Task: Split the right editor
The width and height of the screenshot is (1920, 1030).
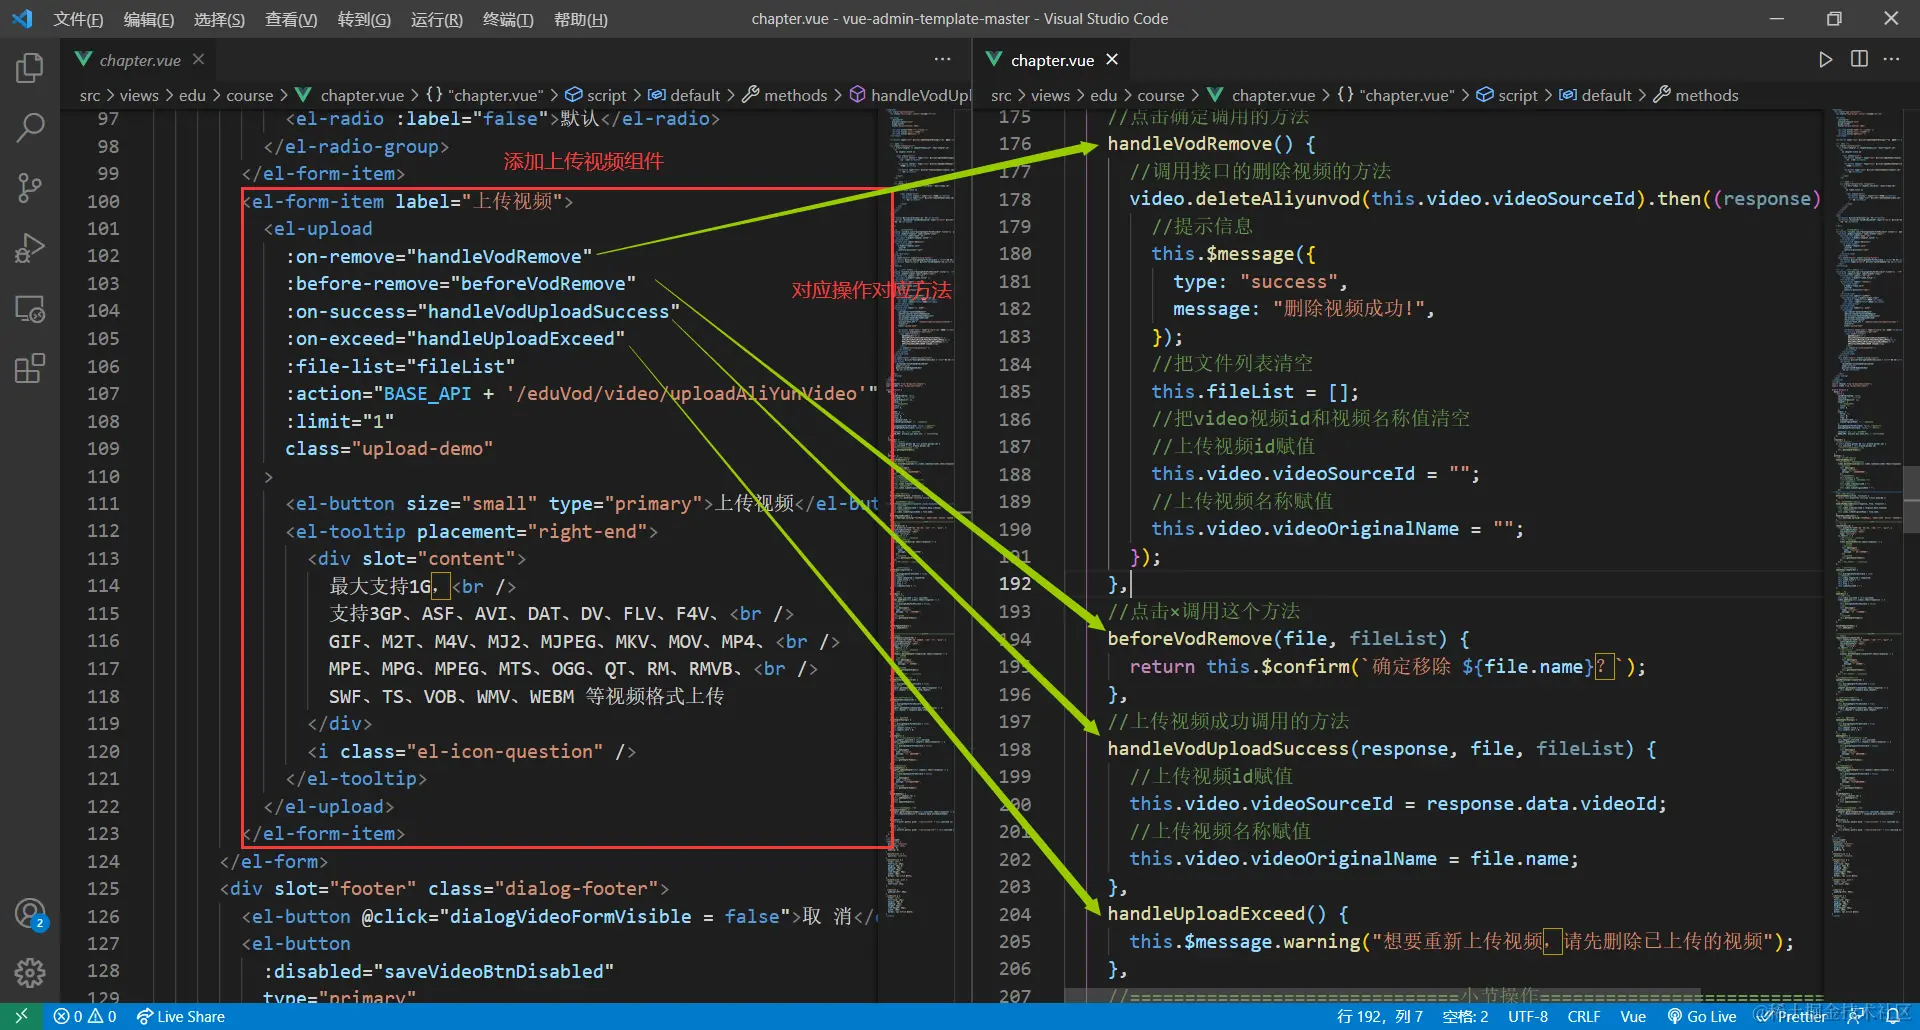Action: (x=1859, y=60)
